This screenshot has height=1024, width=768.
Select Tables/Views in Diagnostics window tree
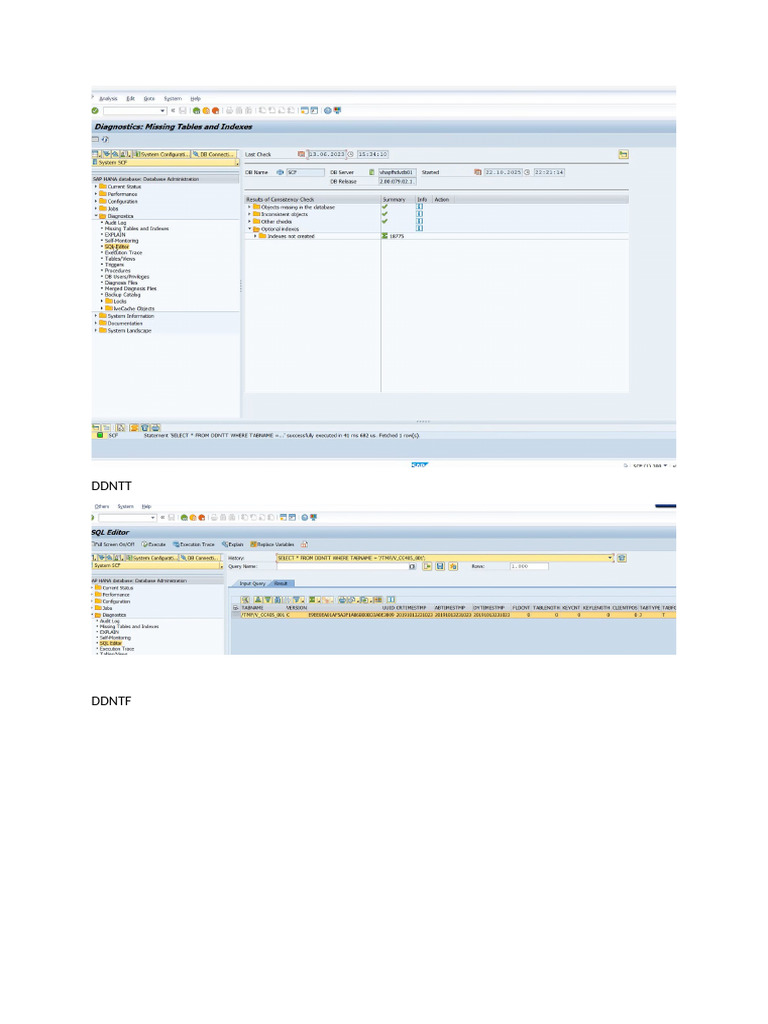[x=120, y=259]
